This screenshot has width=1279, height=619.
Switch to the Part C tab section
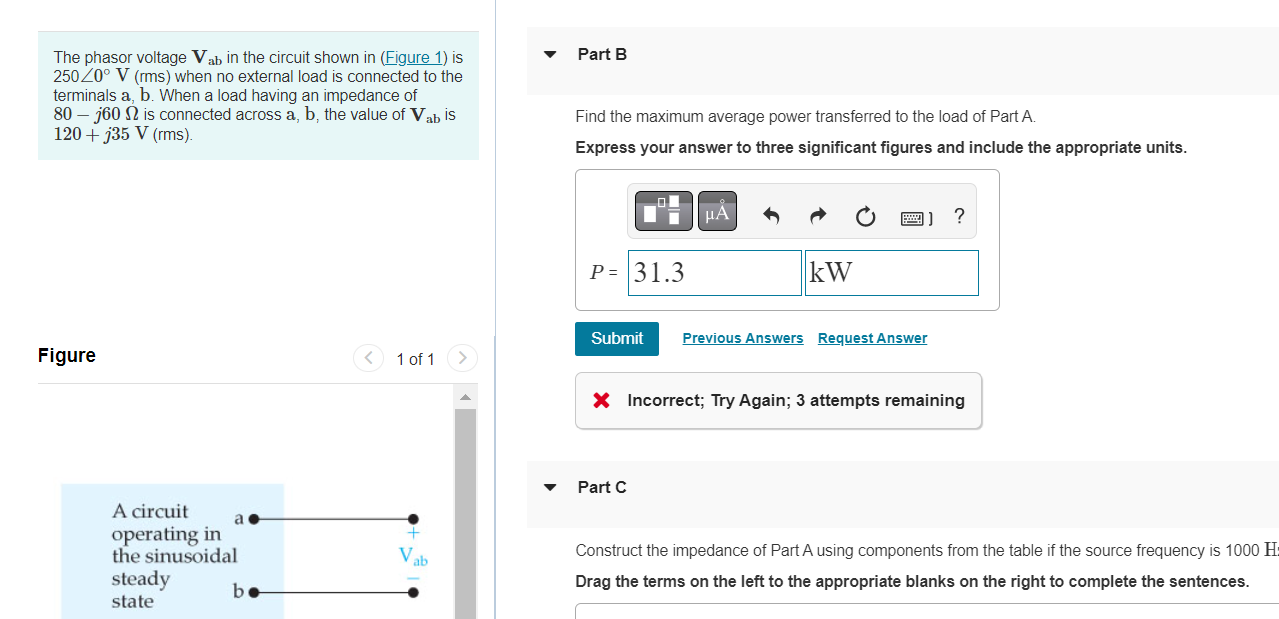[602, 487]
